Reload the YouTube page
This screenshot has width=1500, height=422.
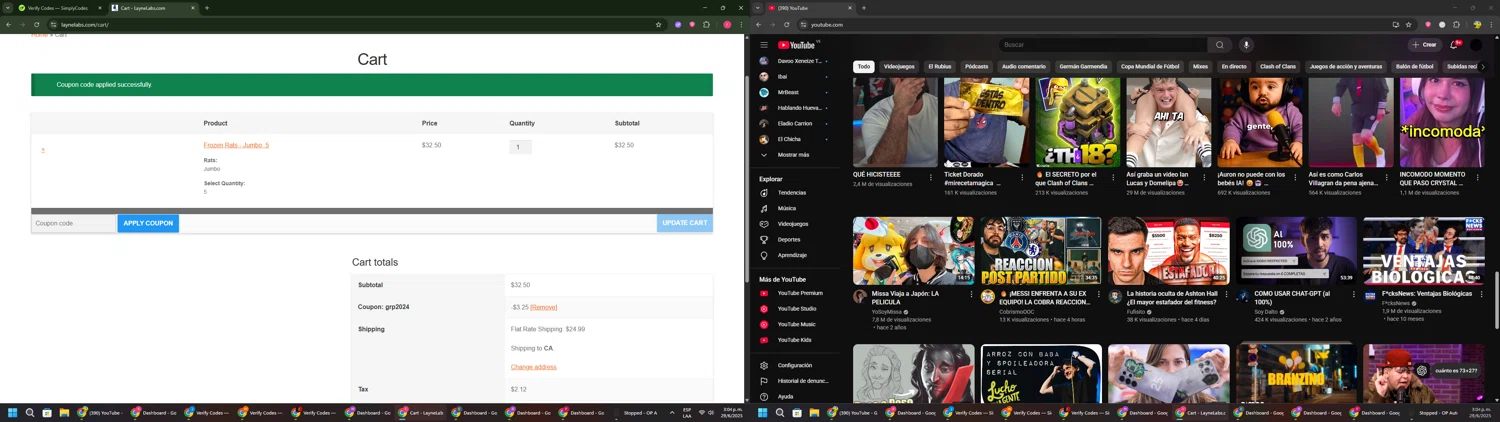click(x=787, y=24)
